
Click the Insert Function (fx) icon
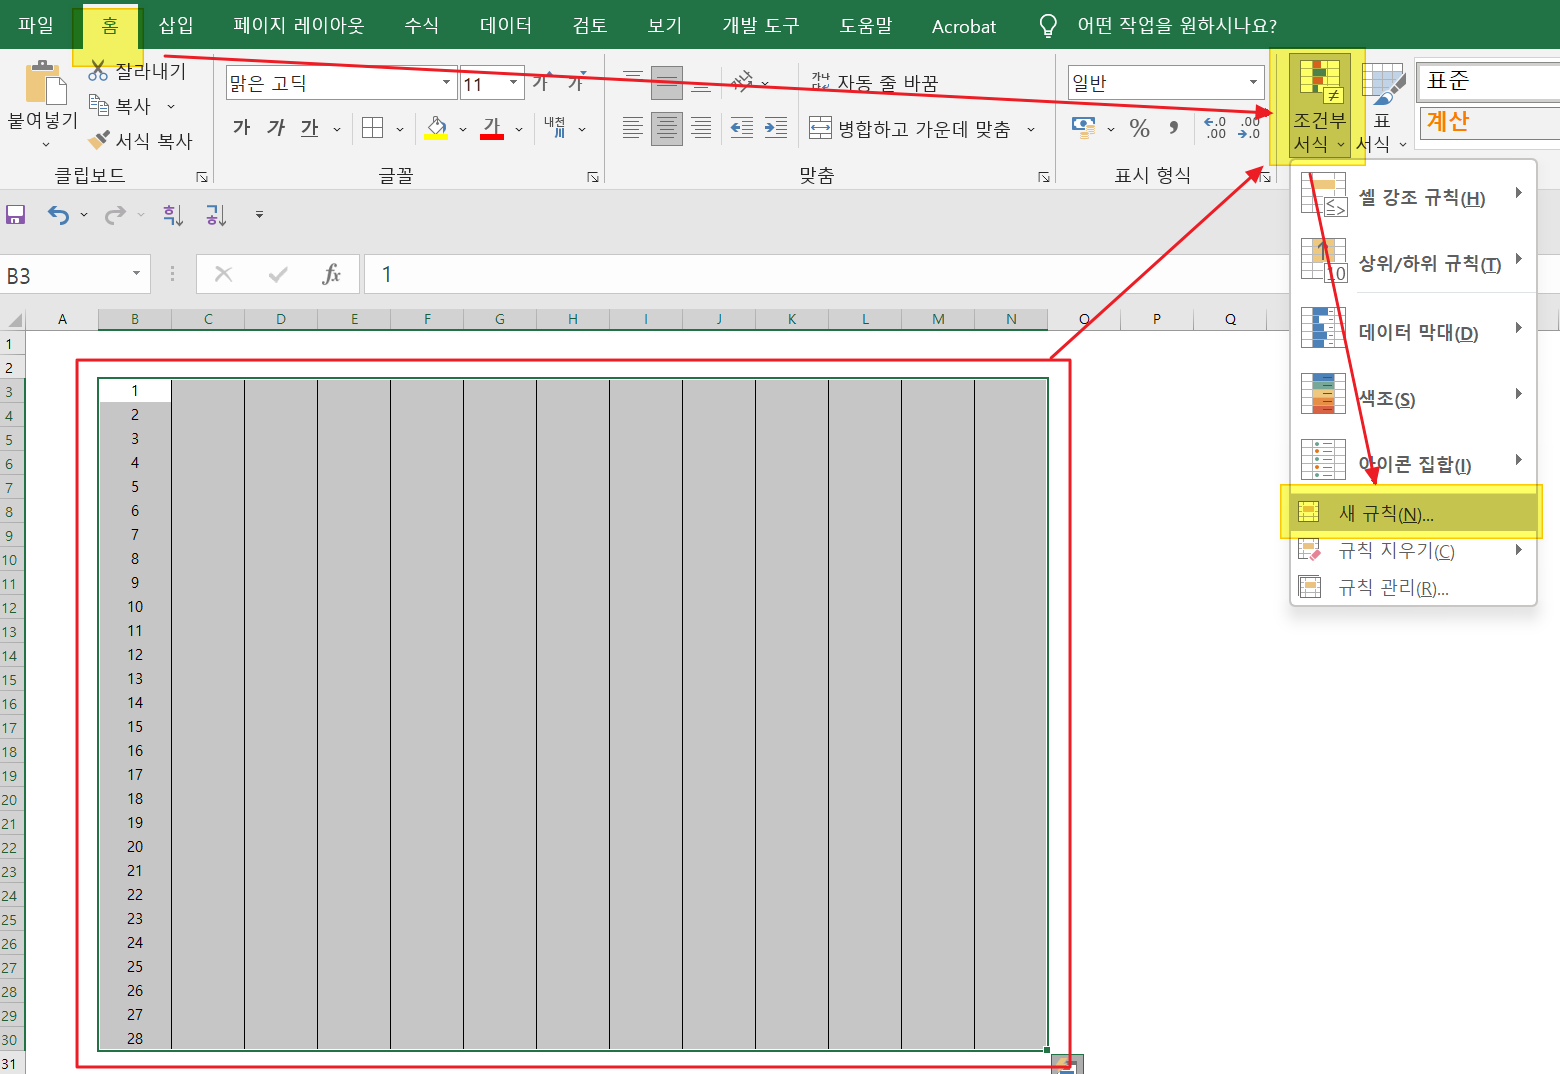pyautogui.click(x=331, y=274)
